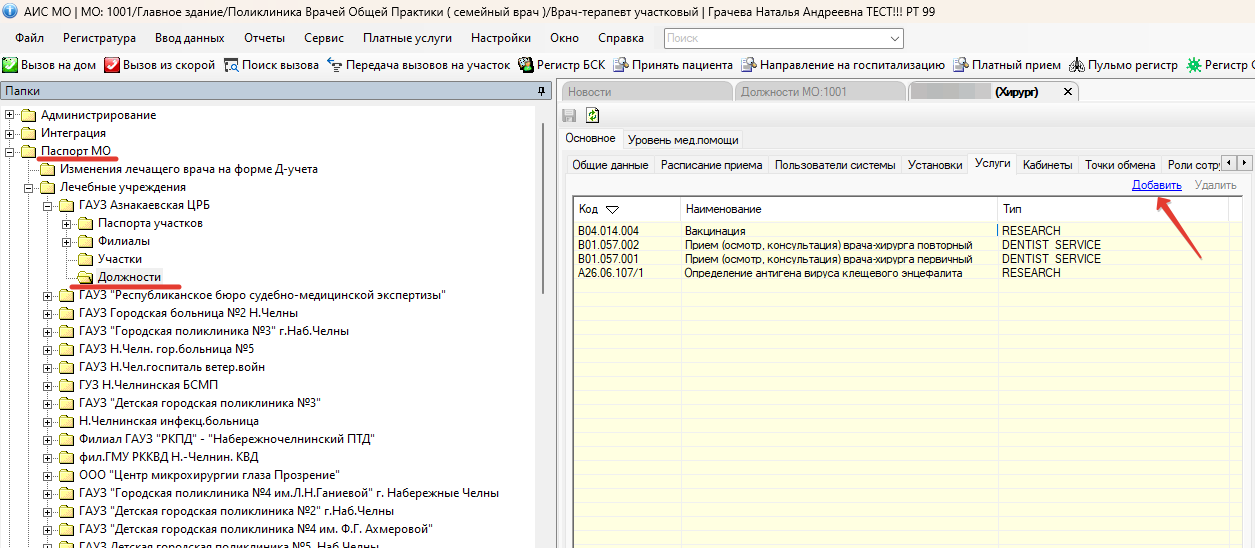This screenshot has width=1255, height=548.
Task: Click the open Должности folder icon
Action: (86, 277)
